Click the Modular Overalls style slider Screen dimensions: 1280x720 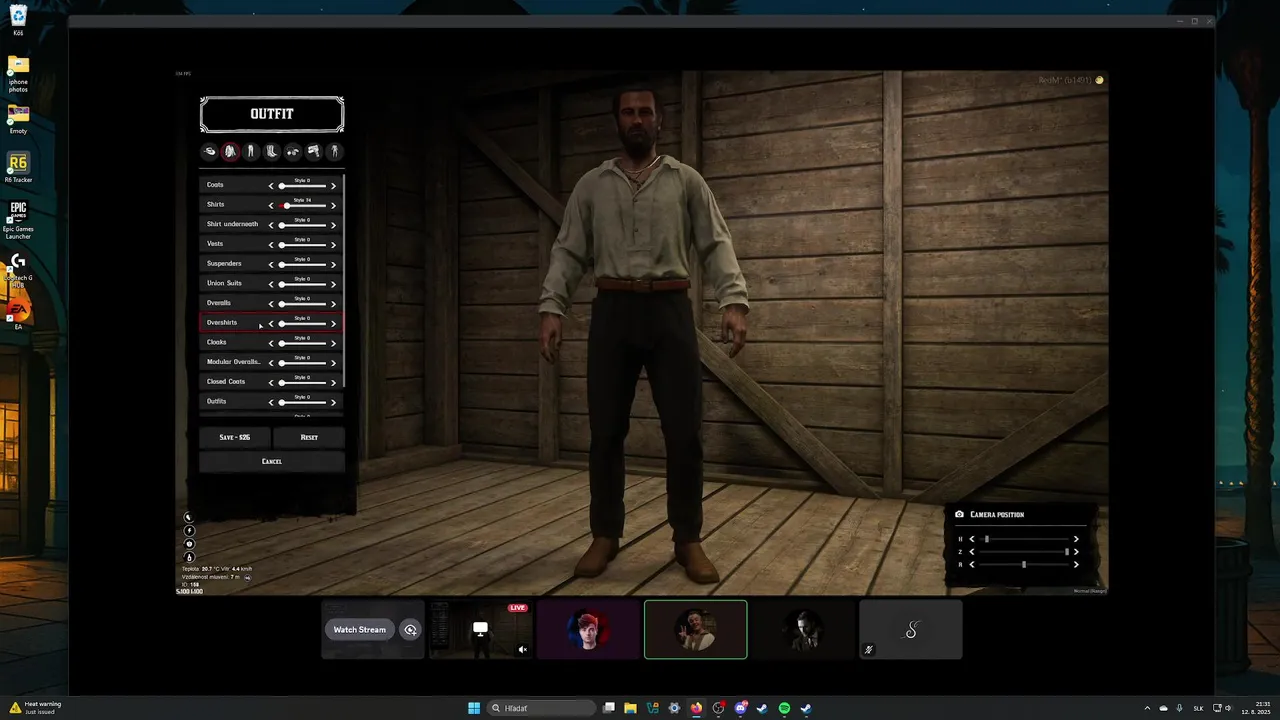(x=302, y=363)
